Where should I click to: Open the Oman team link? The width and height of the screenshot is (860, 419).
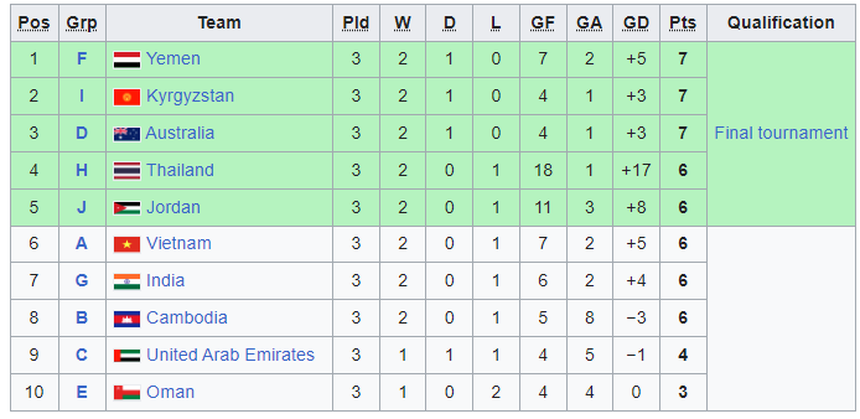(x=170, y=392)
